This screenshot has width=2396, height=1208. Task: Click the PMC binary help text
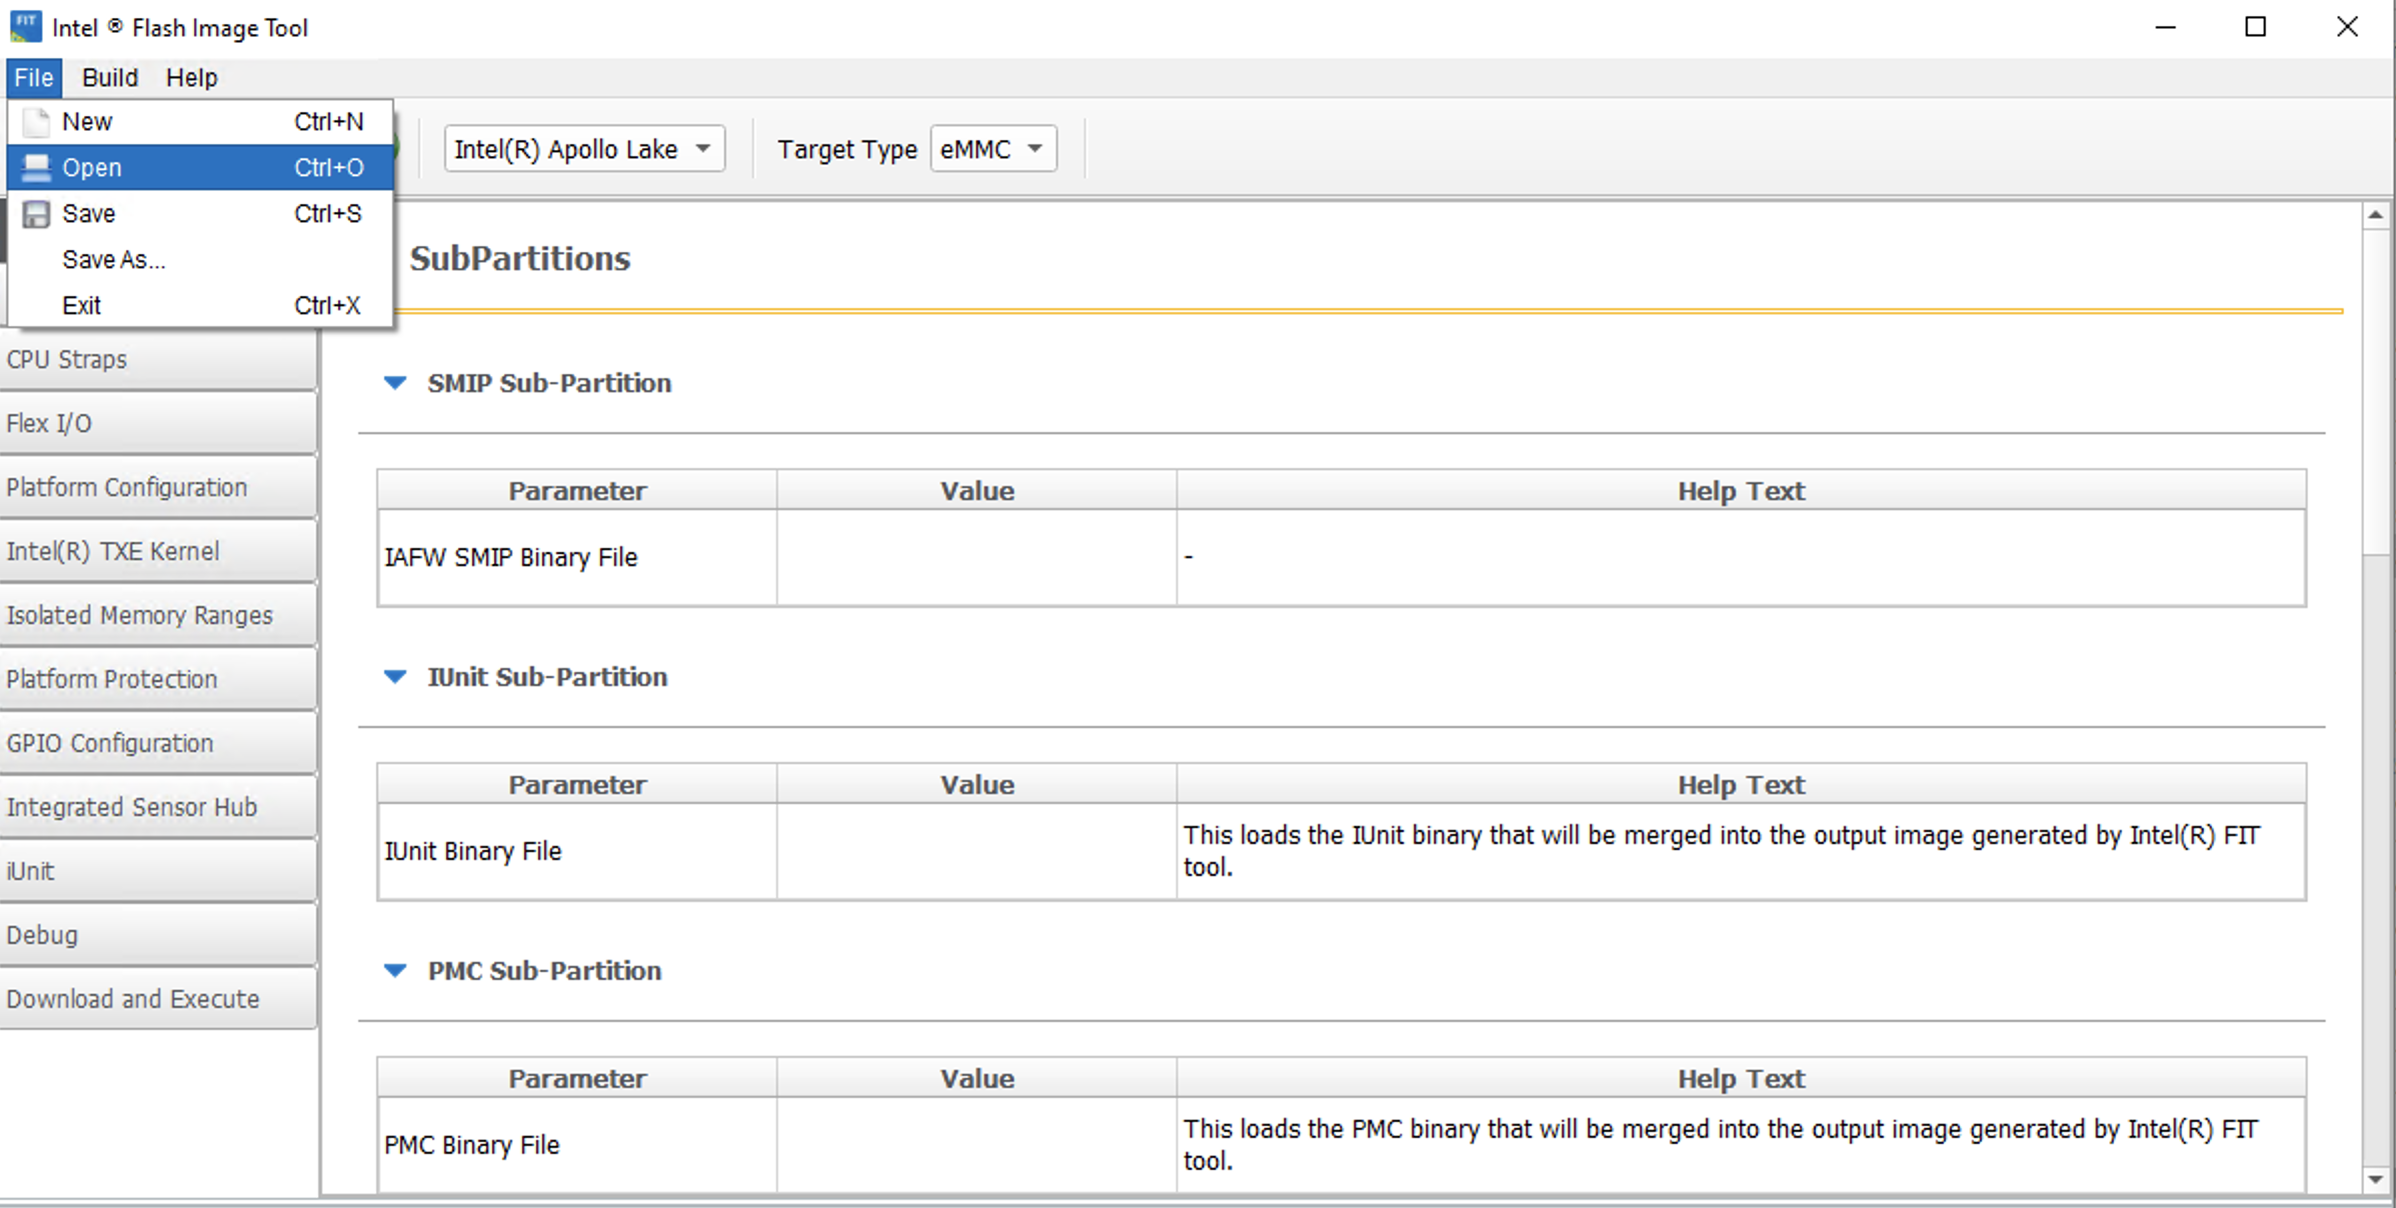[x=1721, y=1145]
